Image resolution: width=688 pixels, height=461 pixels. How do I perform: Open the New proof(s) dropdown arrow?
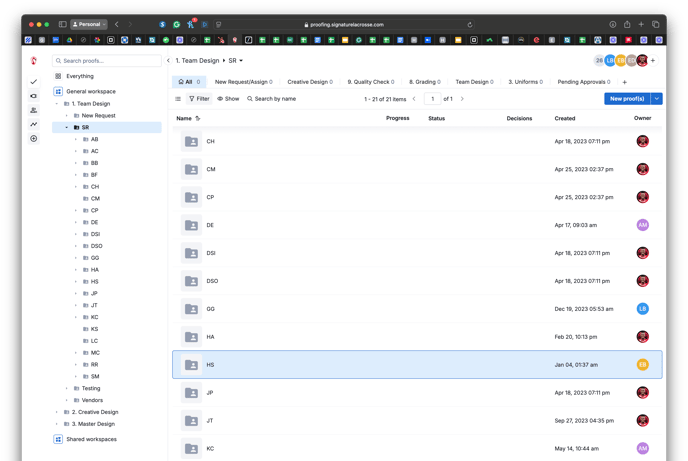(656, 99)
